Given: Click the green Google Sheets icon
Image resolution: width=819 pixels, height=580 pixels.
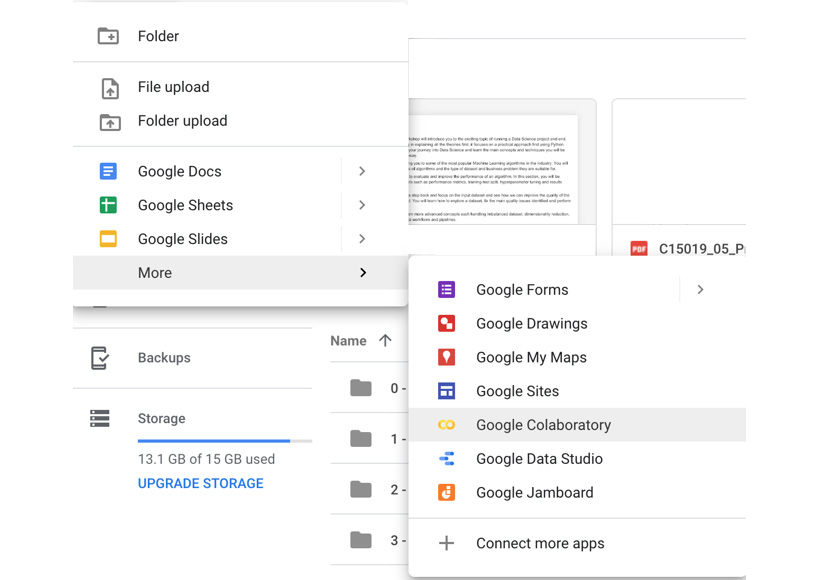Looking at the screenshot, I should [108, 205].
